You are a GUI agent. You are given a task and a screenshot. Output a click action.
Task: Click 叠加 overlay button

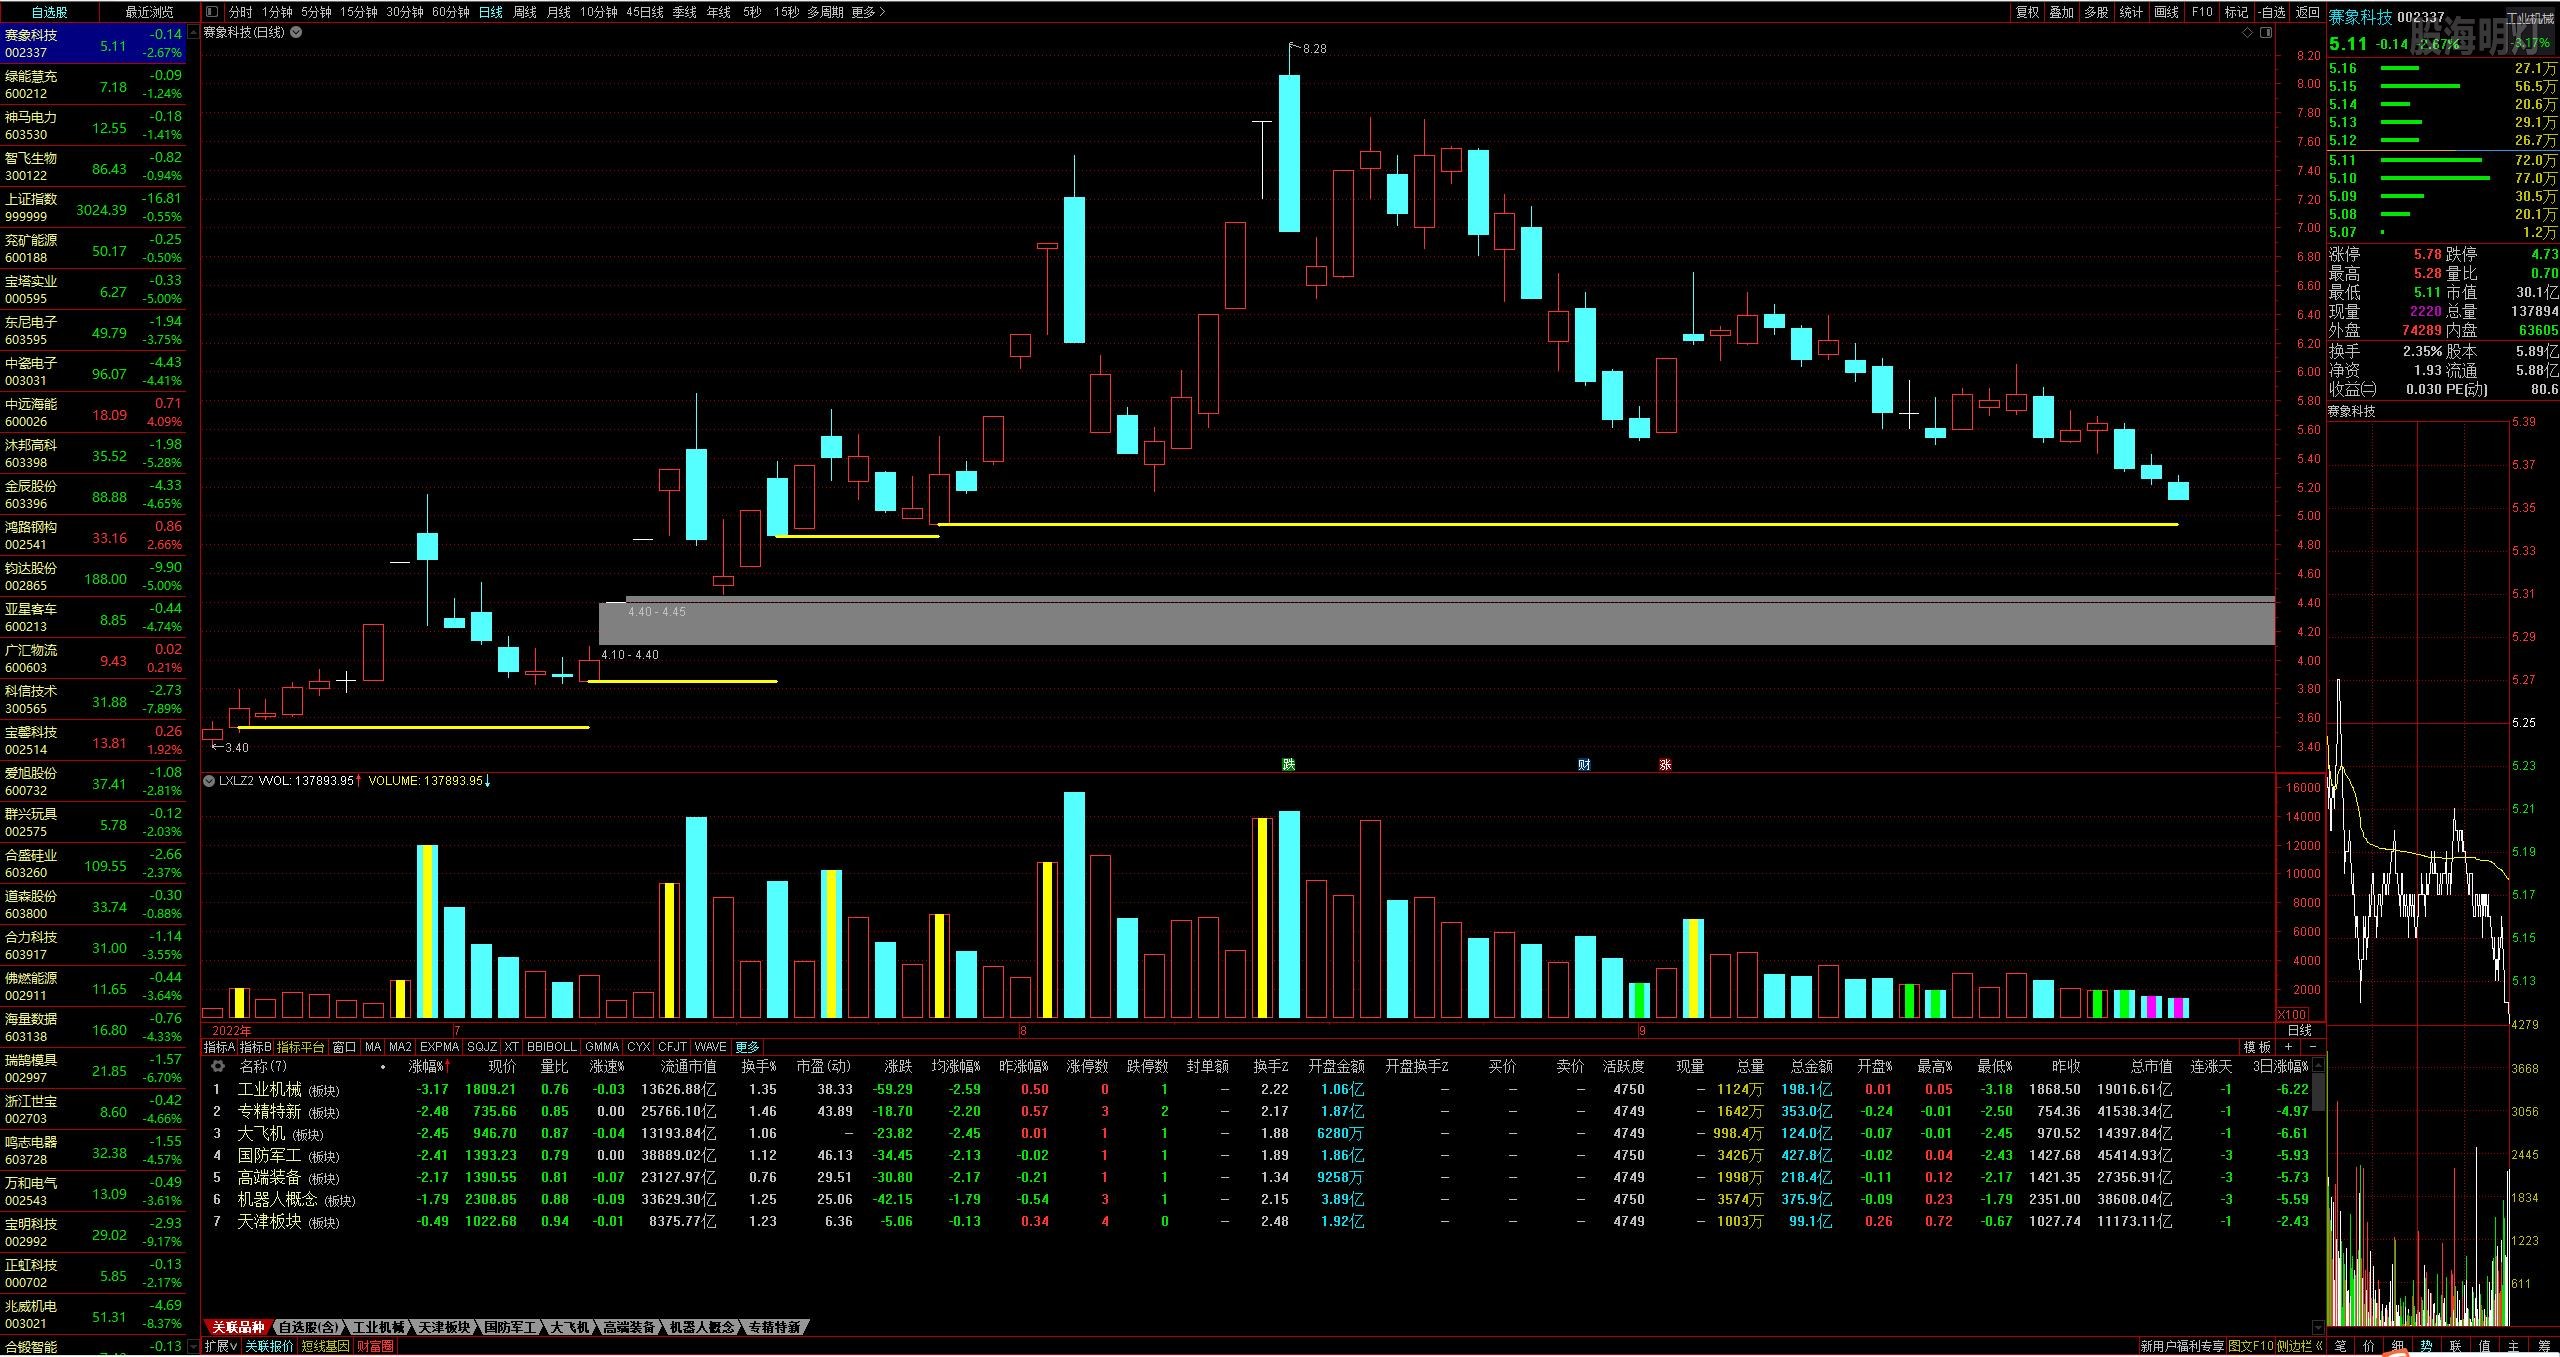pyautogui.click(x=2062, y=12)
